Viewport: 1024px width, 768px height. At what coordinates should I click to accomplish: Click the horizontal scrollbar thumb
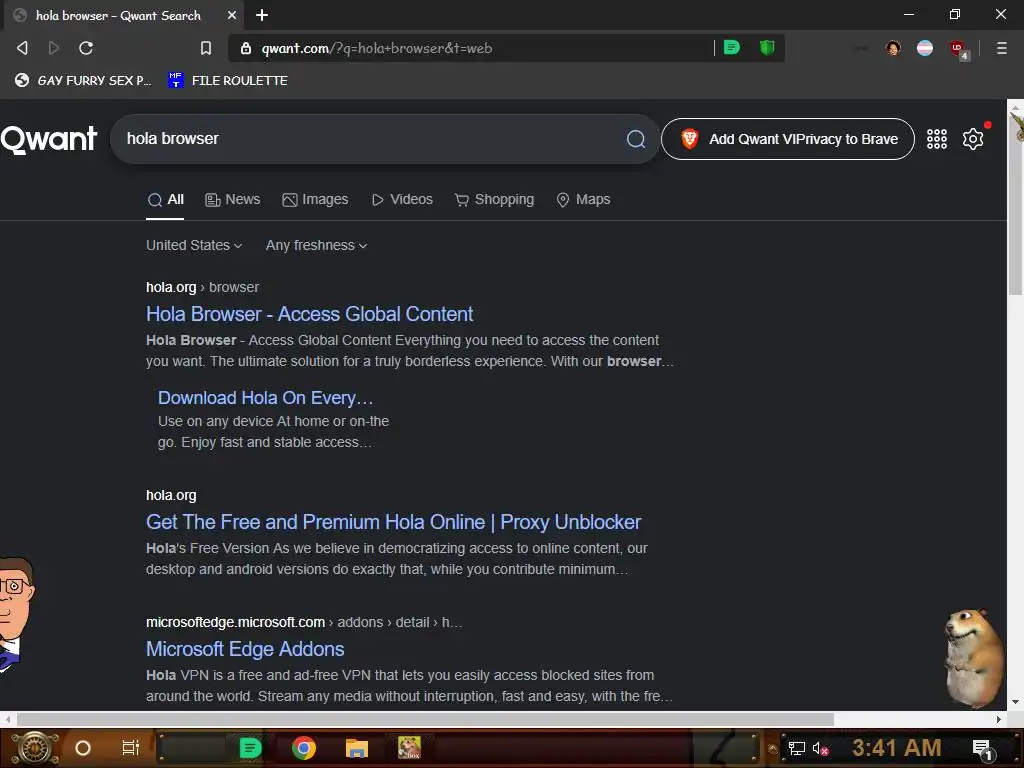(424, 720)
